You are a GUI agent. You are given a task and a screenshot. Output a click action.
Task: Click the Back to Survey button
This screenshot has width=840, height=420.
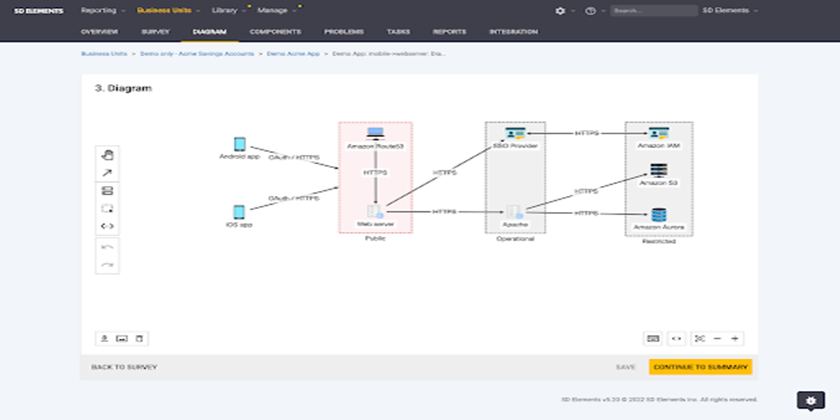point(124,367)
